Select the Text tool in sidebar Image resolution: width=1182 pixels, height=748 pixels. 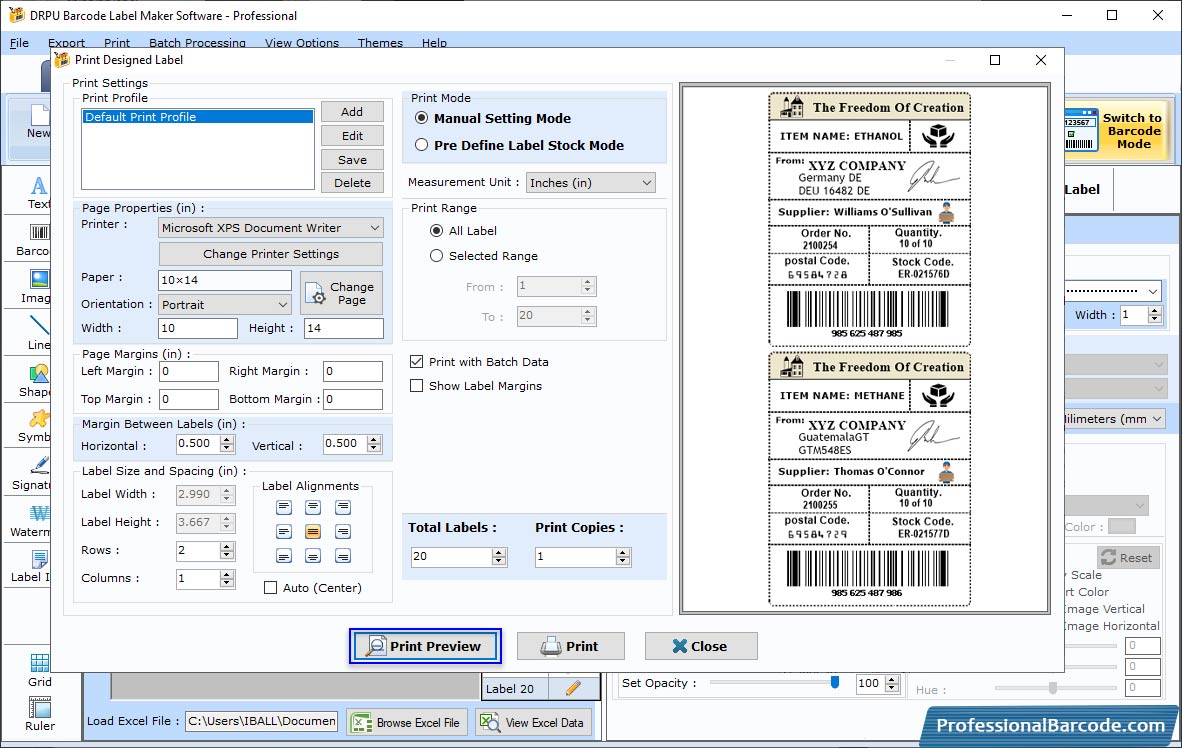(38, 192)
